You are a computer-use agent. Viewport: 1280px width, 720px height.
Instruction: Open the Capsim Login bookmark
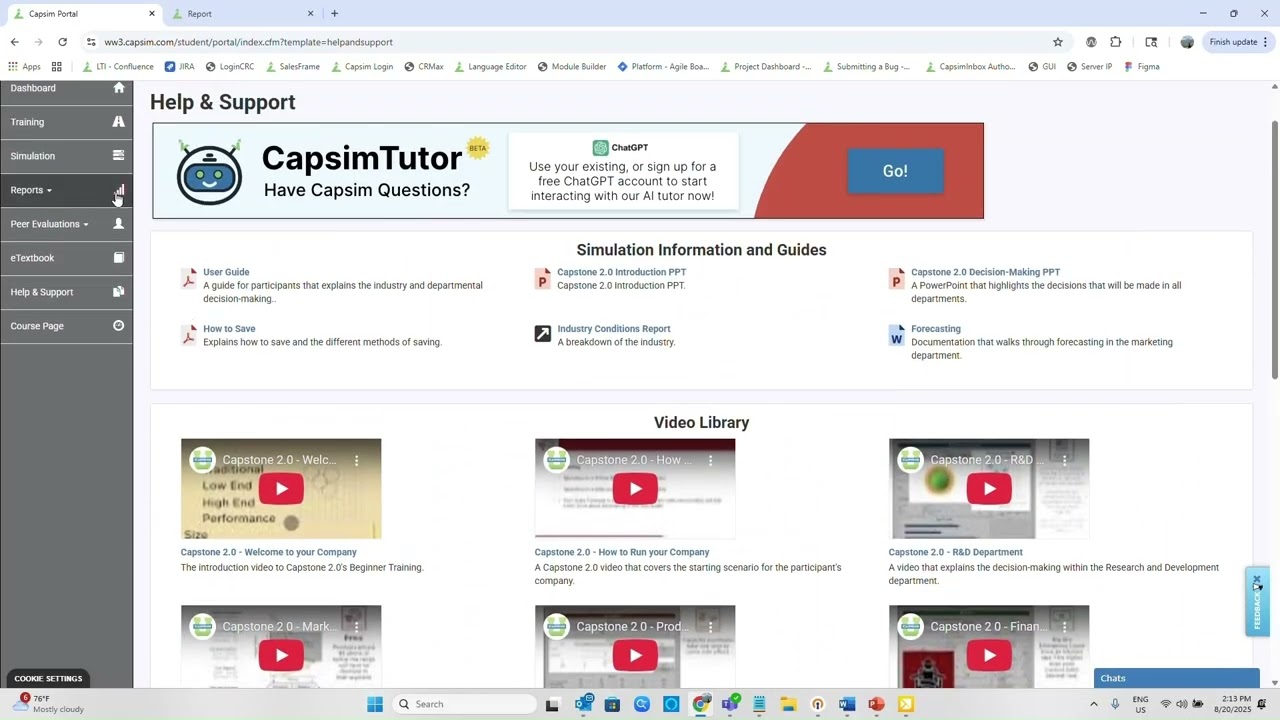[x=361, y=67]
